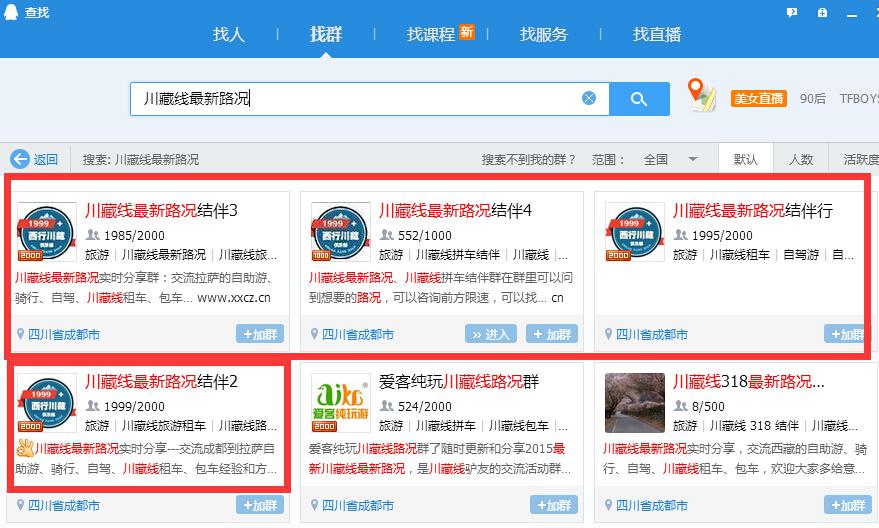Sort results by 人数
The height and width of the screenshot is (528, 879).
tap(801, 159)
